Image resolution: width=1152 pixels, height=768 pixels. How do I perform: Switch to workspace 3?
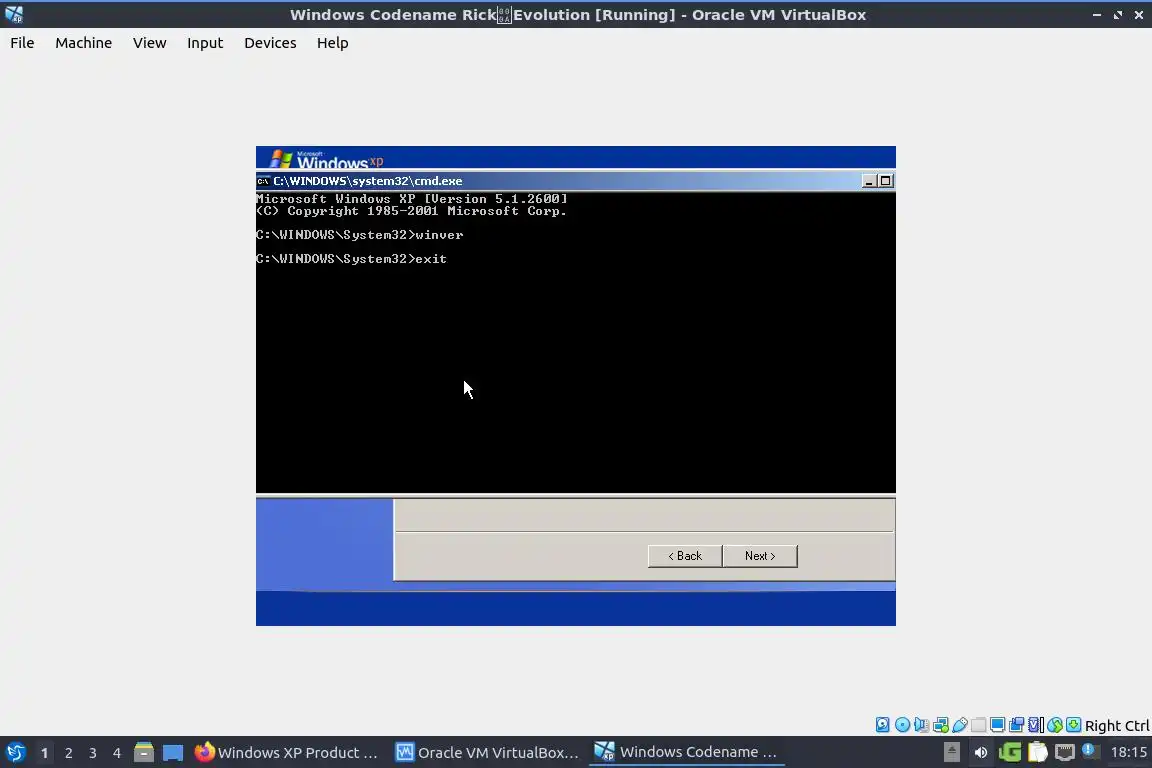coord(93,753)
